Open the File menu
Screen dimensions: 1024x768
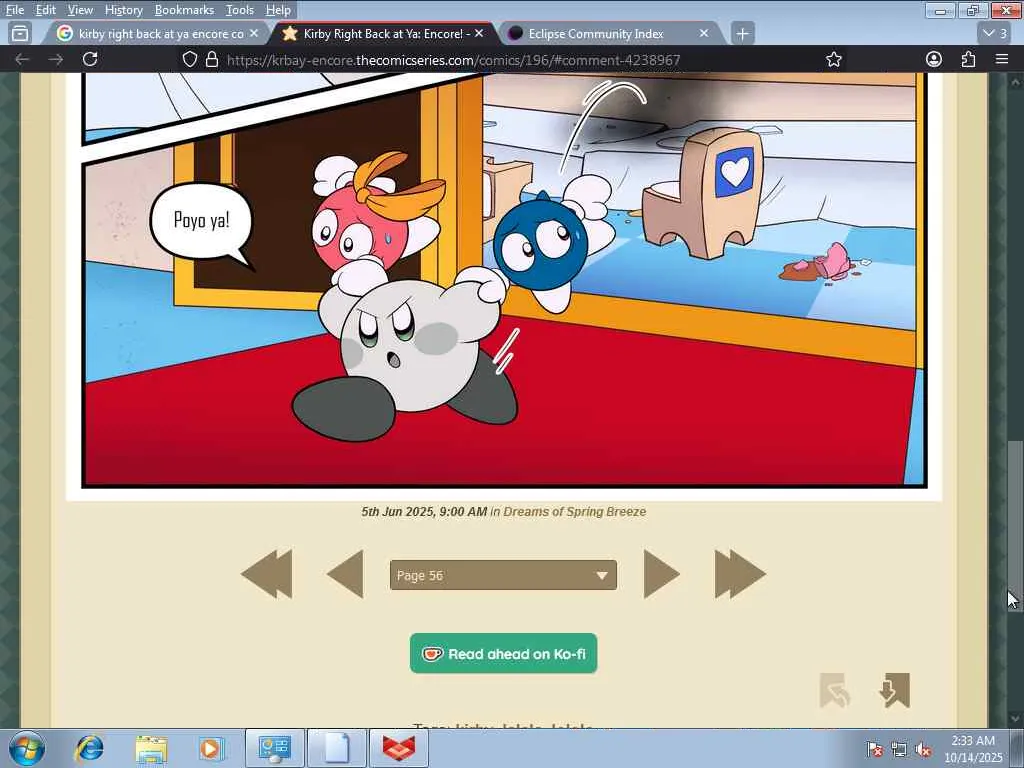pyautogui.click(x=15, y=10)
